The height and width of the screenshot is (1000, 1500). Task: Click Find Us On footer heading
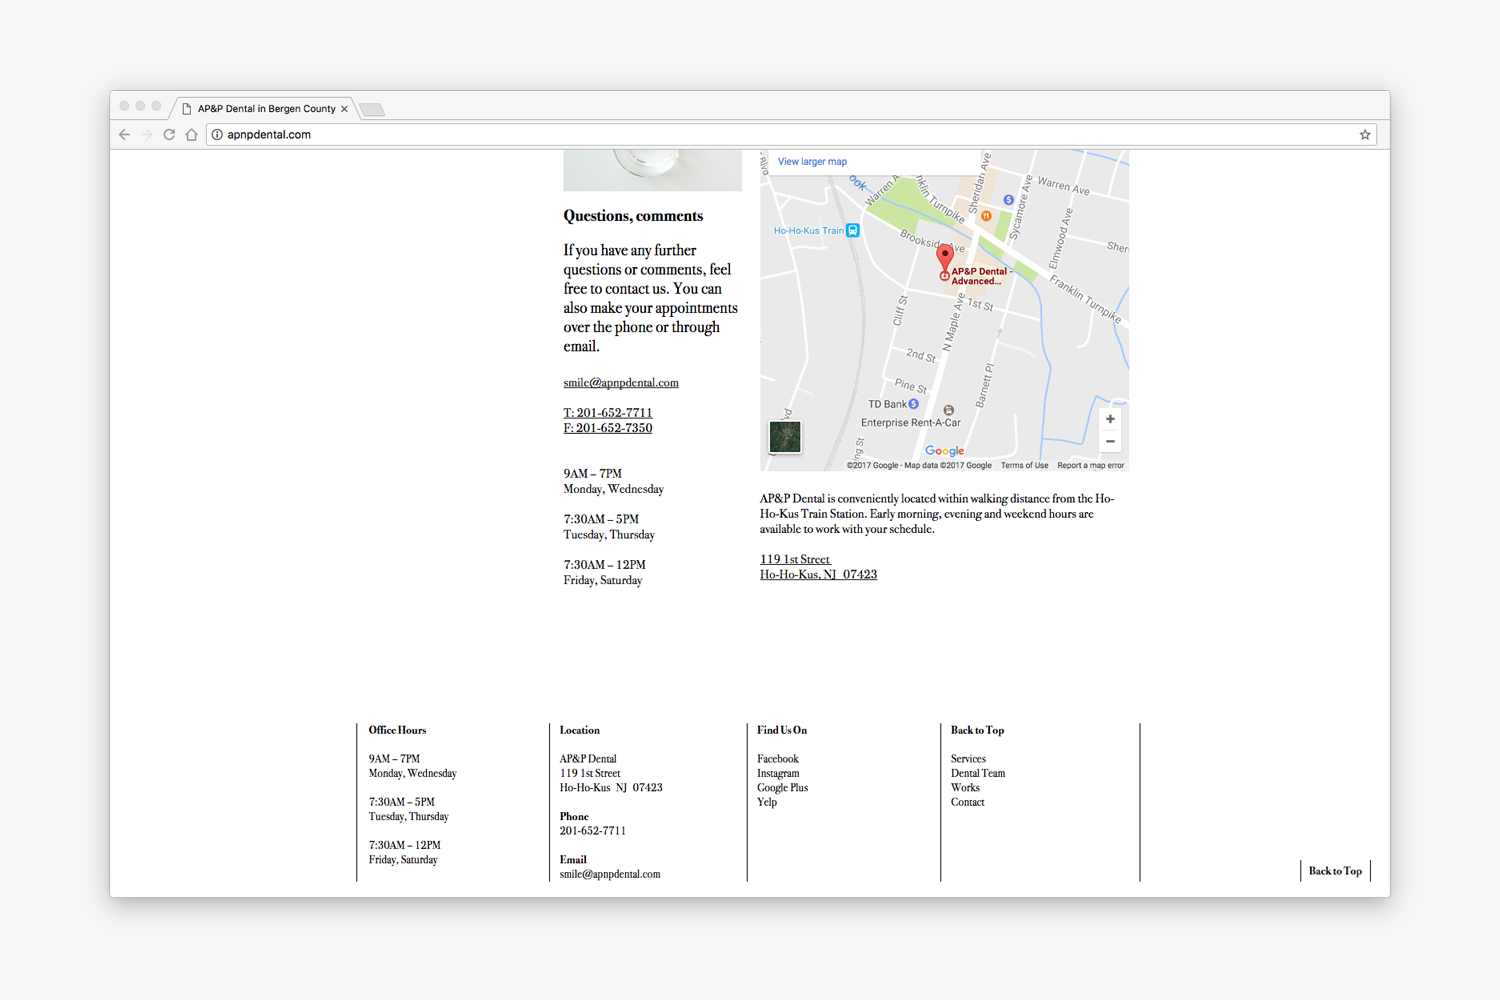click(x=782, y=730)
